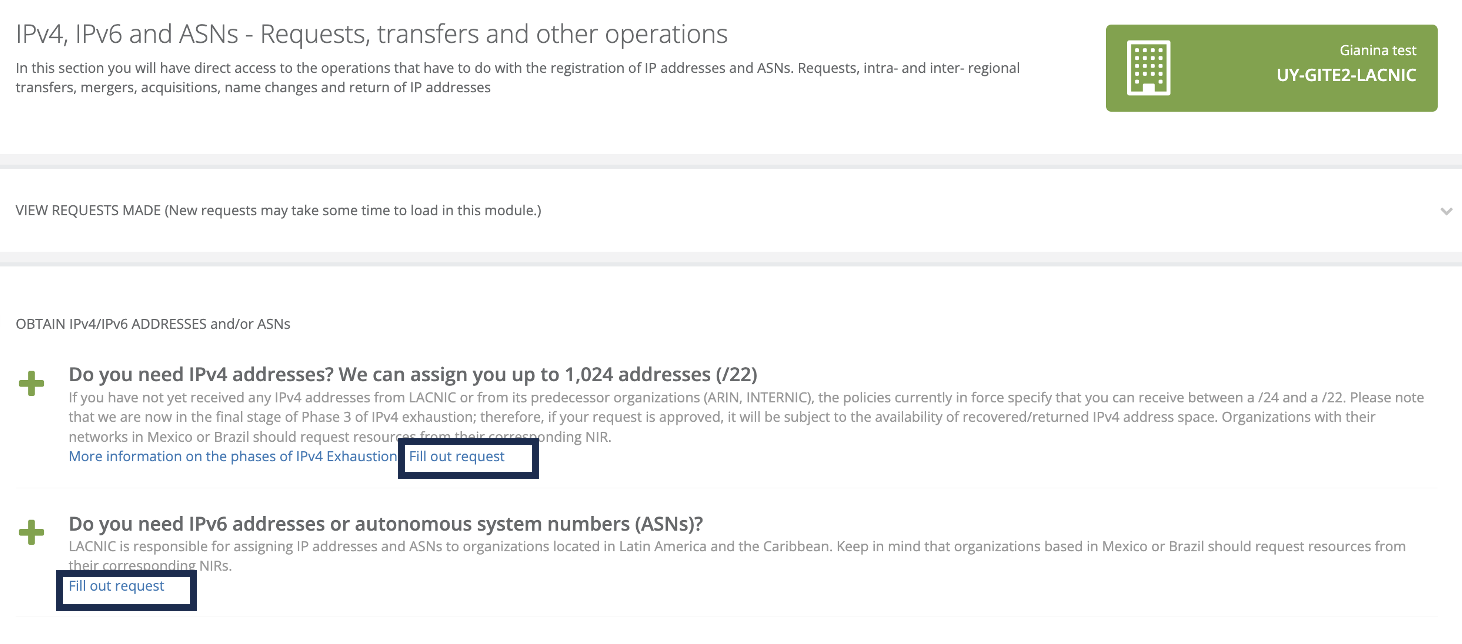
Task: Open the IPv6/ASN Fill out request link
Action: [116, 586]
